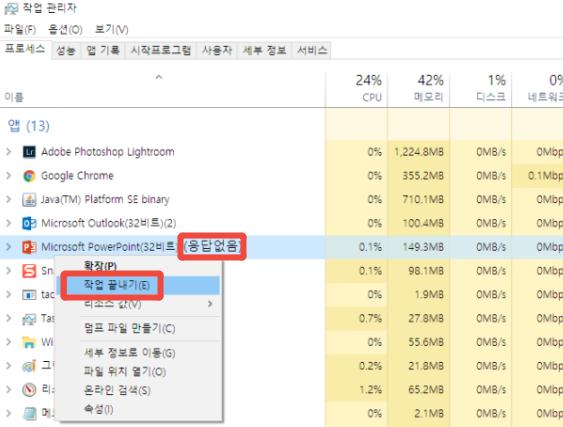This screenshot has width=563, height=427.
Task: Click the Microsoft PowerPoint icon
Action: point(29,247)
